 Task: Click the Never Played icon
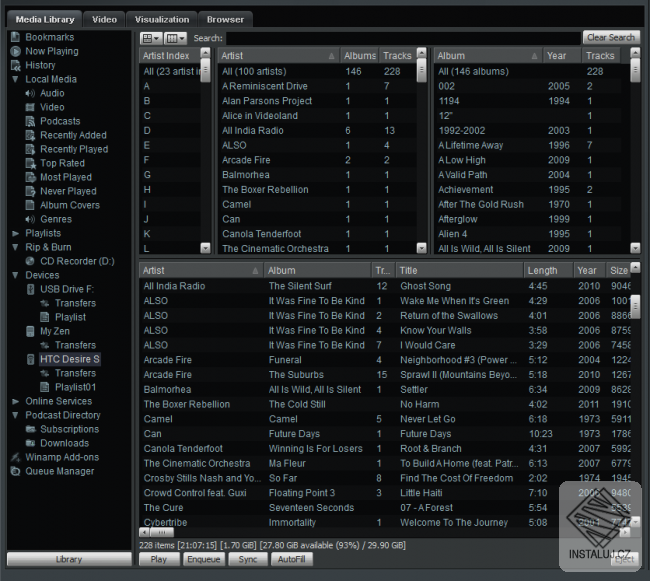[30, 191]
